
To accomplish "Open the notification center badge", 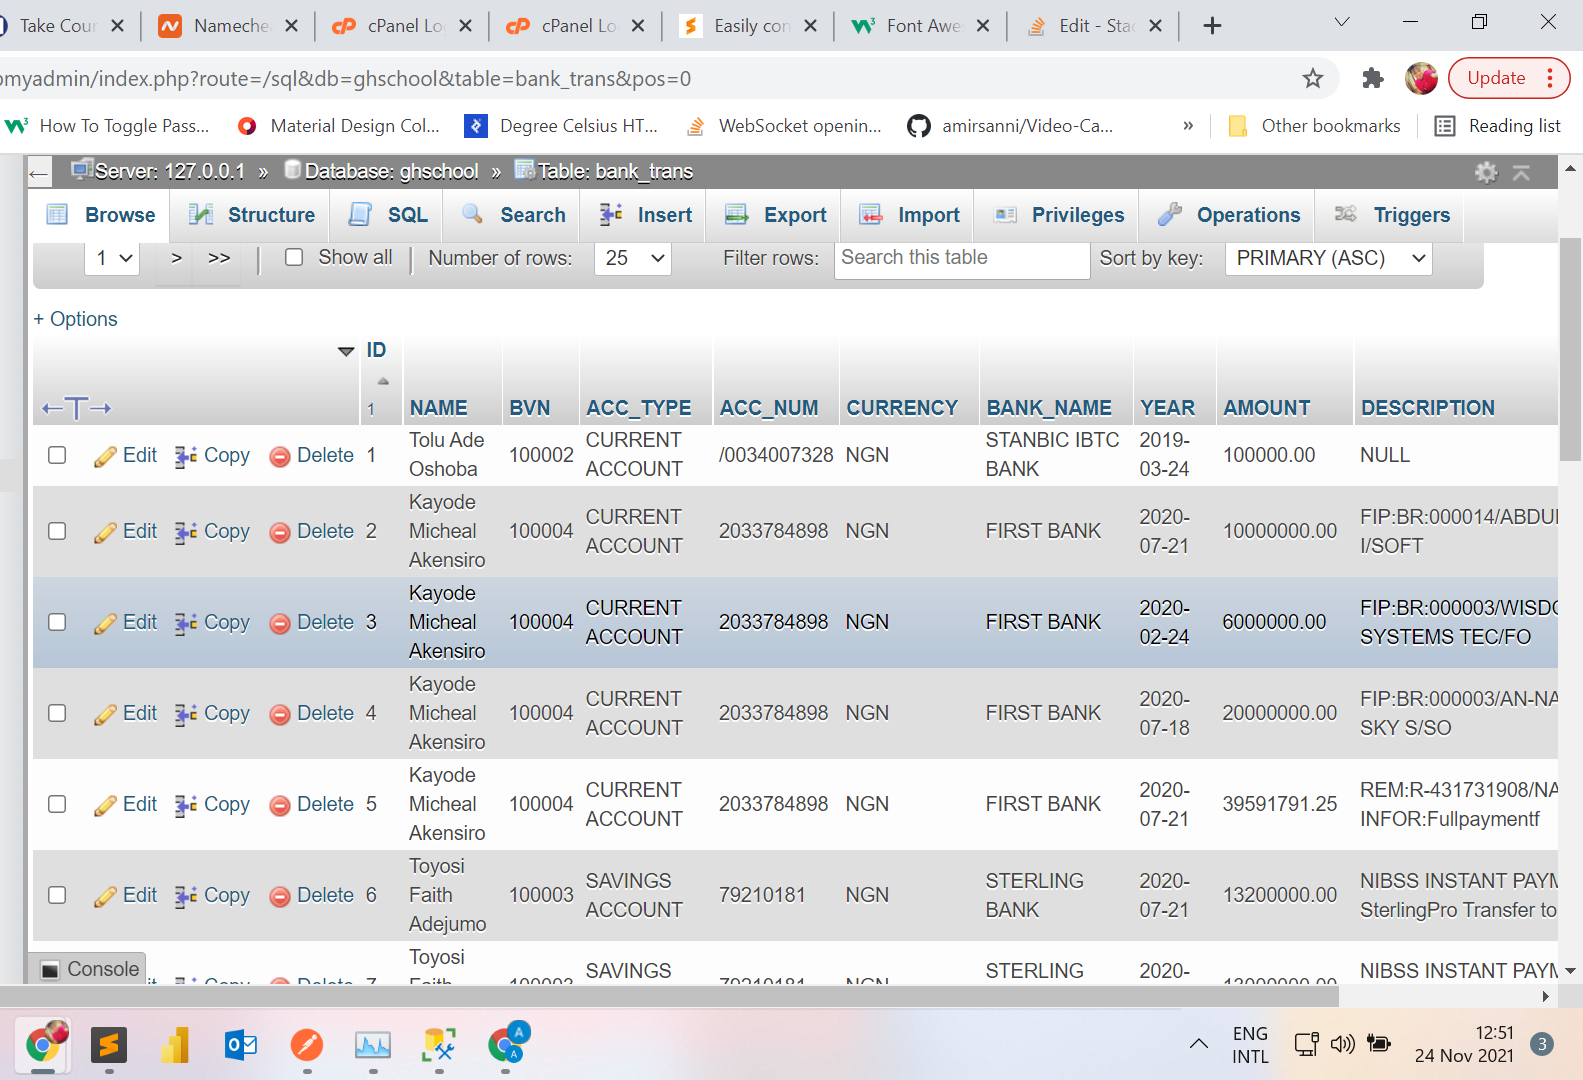I will [1542, 1044].
